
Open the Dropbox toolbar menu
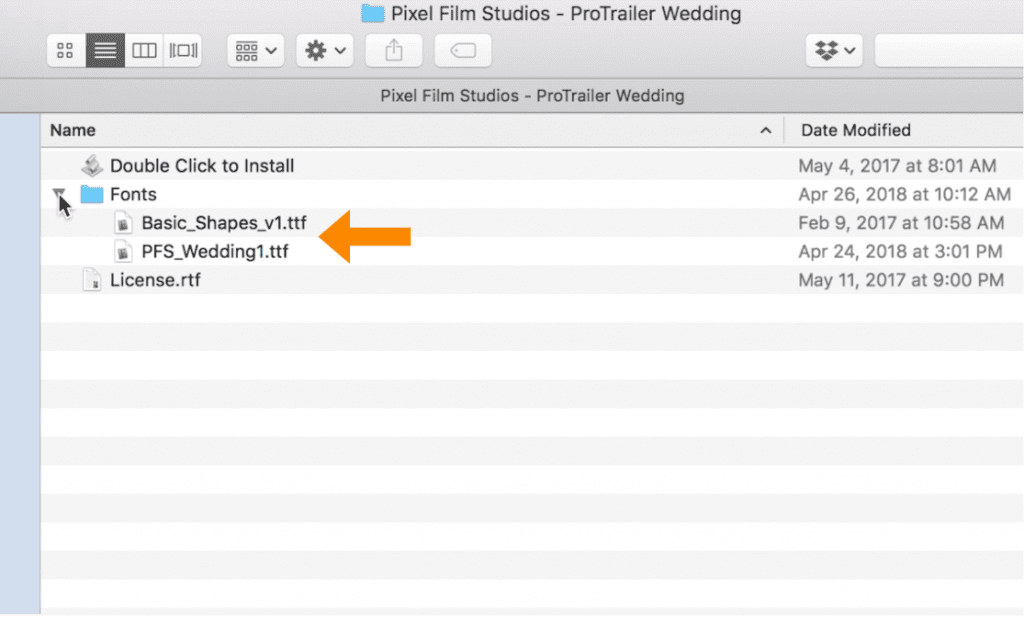coord(834,50)
